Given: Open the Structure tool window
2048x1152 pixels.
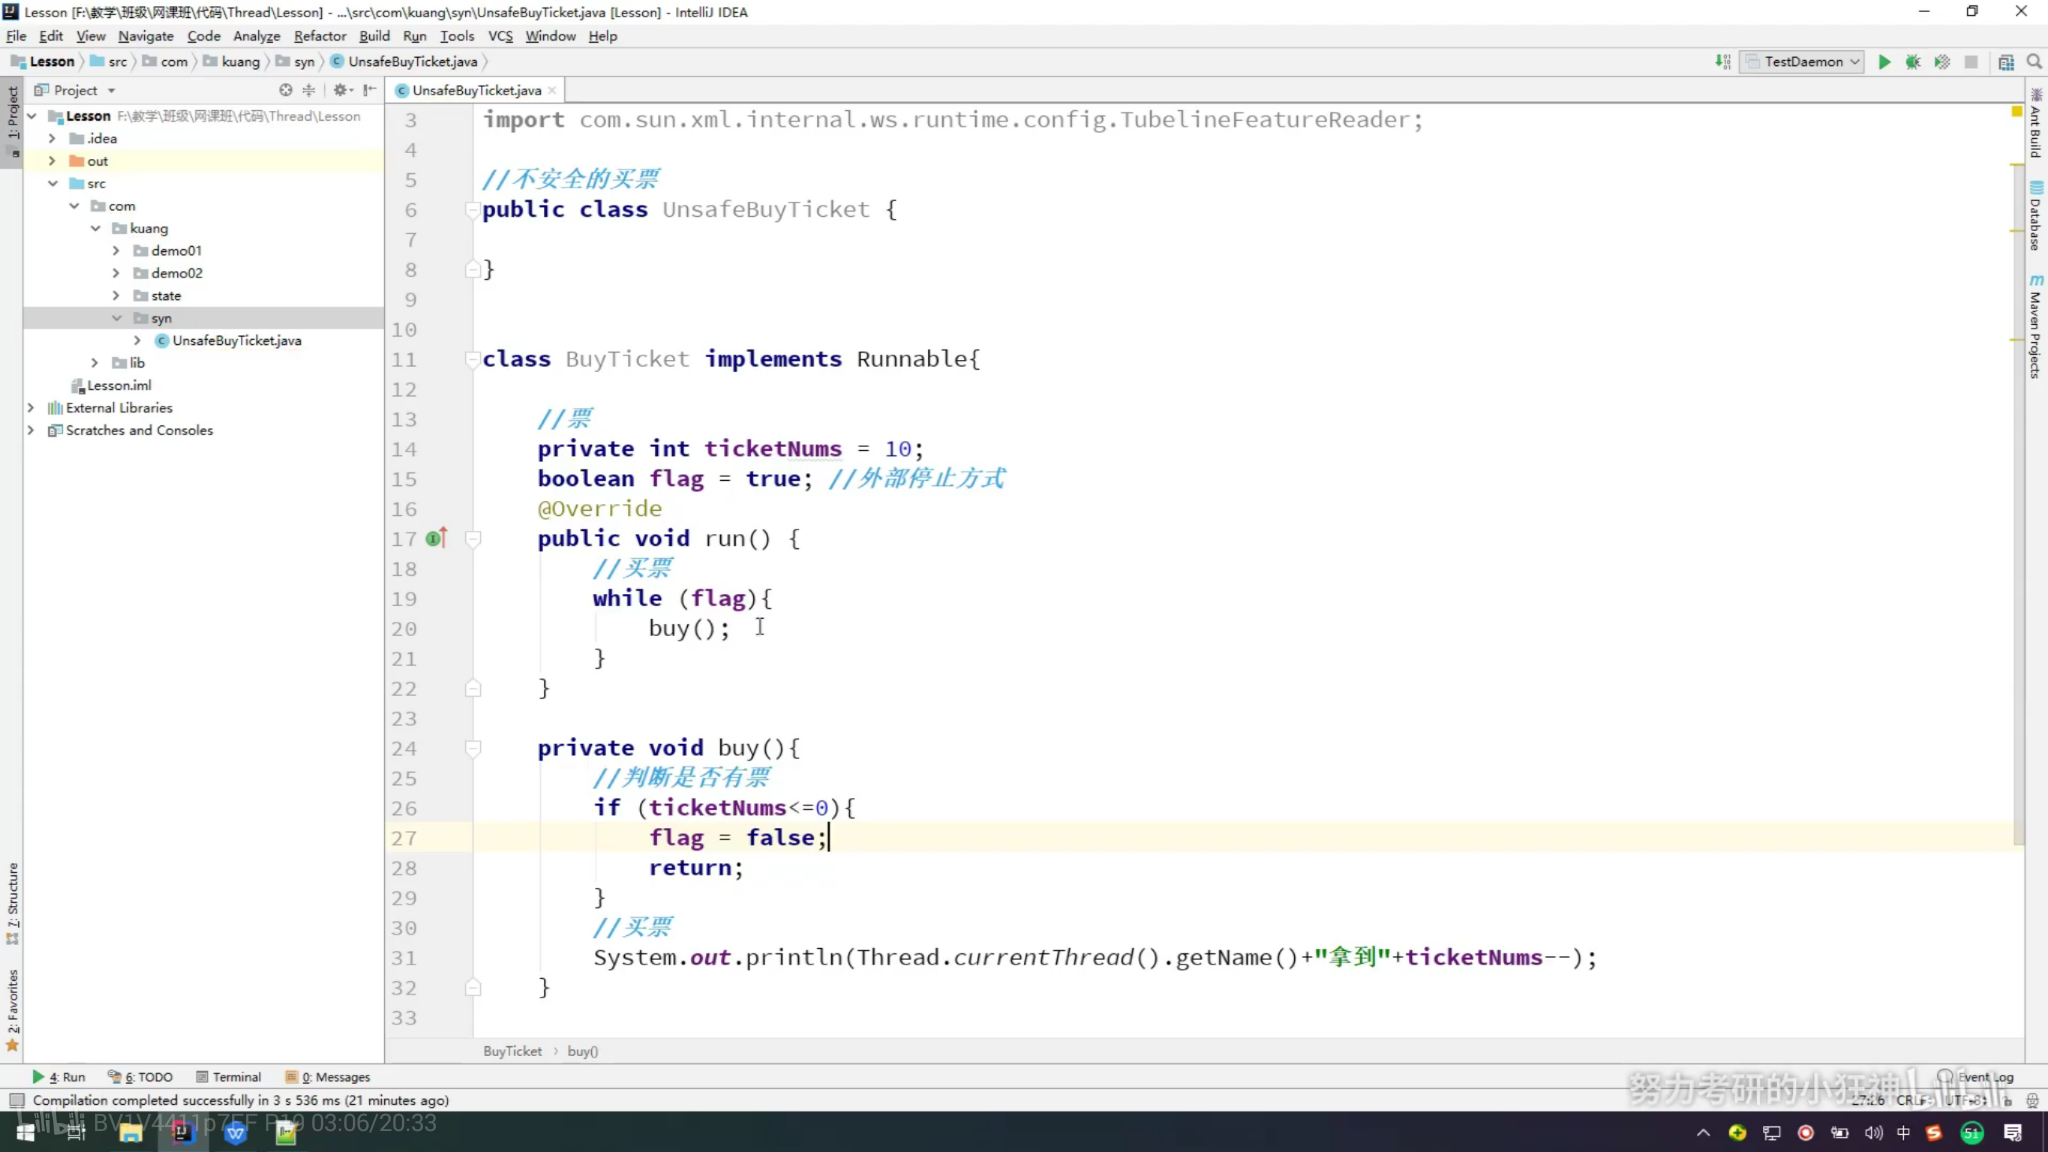Looking at the screenshot, I should tap(12, 903).
